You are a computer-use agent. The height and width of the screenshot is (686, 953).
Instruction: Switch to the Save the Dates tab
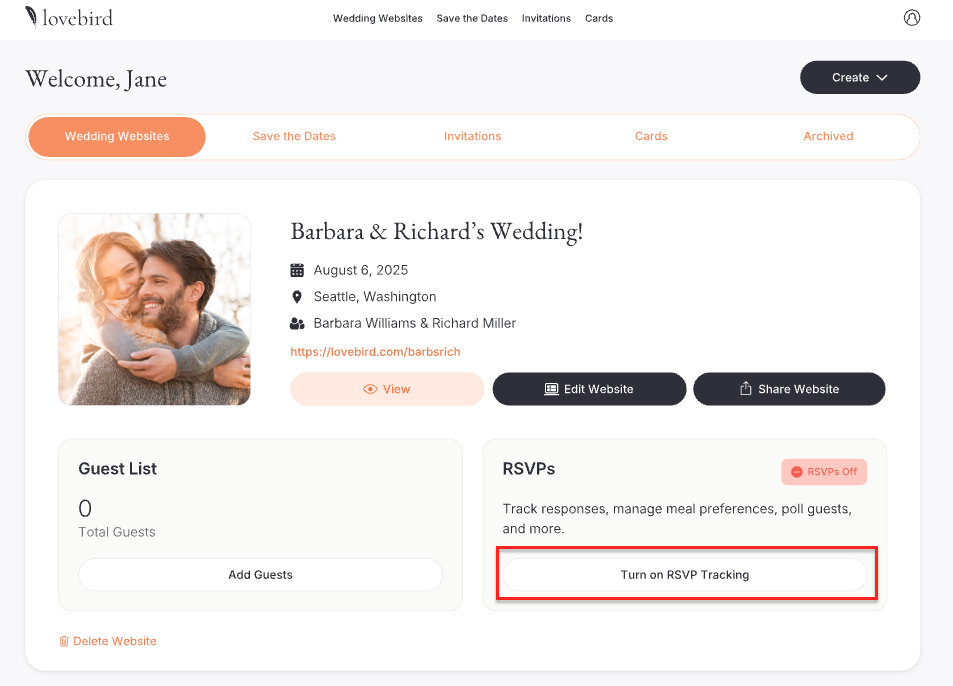click(294, 136)
